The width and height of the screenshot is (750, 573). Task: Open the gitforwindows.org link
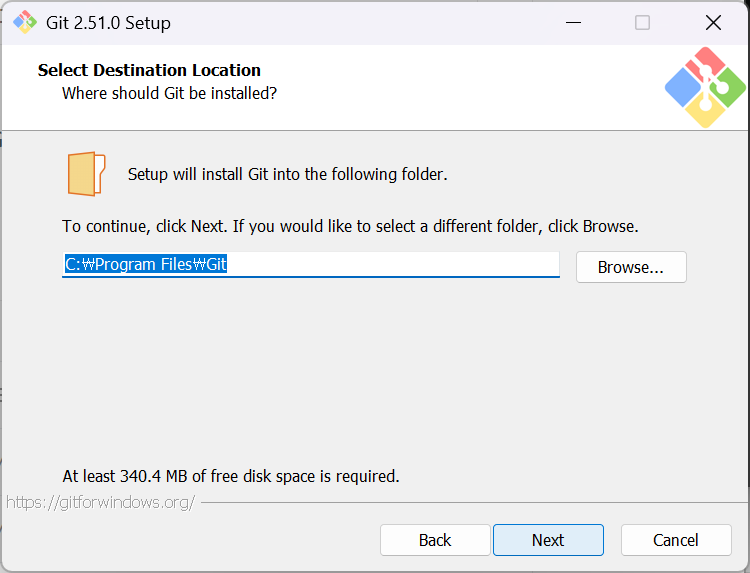(x=100, y=502)
